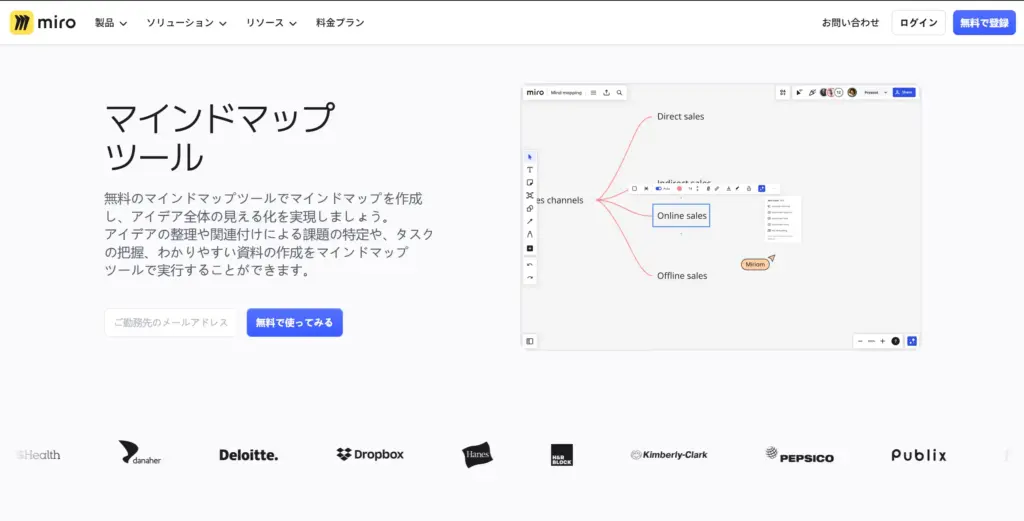The width and height of the screenshot is (1024, 521).
Task: Select the mind map tool in board toolbar
Action: (x=530, y=195)
